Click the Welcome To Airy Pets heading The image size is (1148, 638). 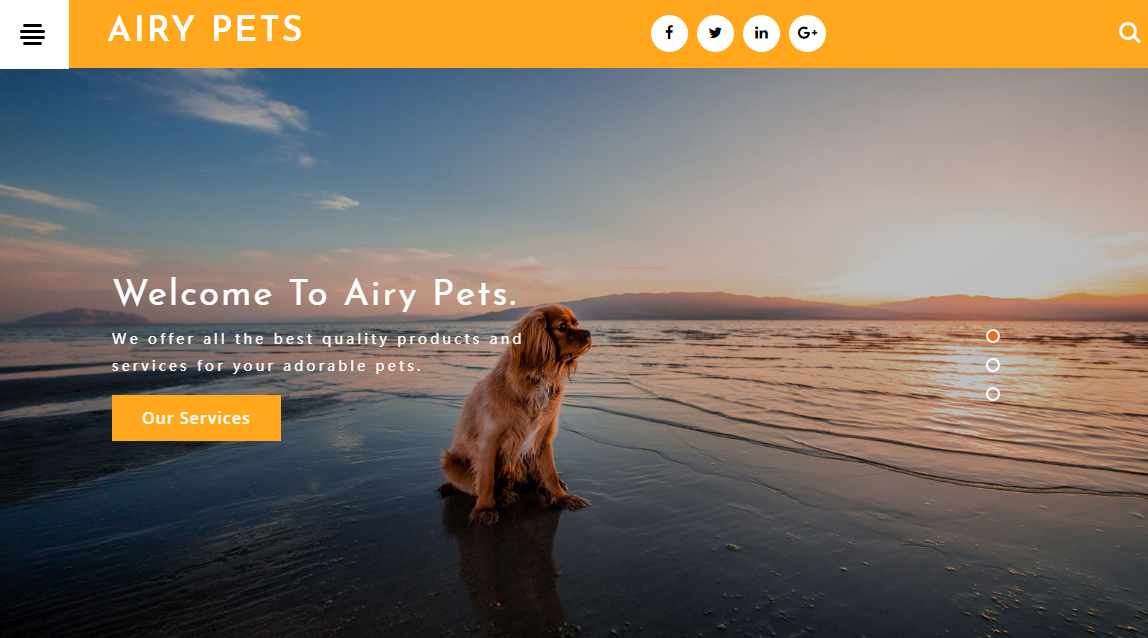pos(315,294)
